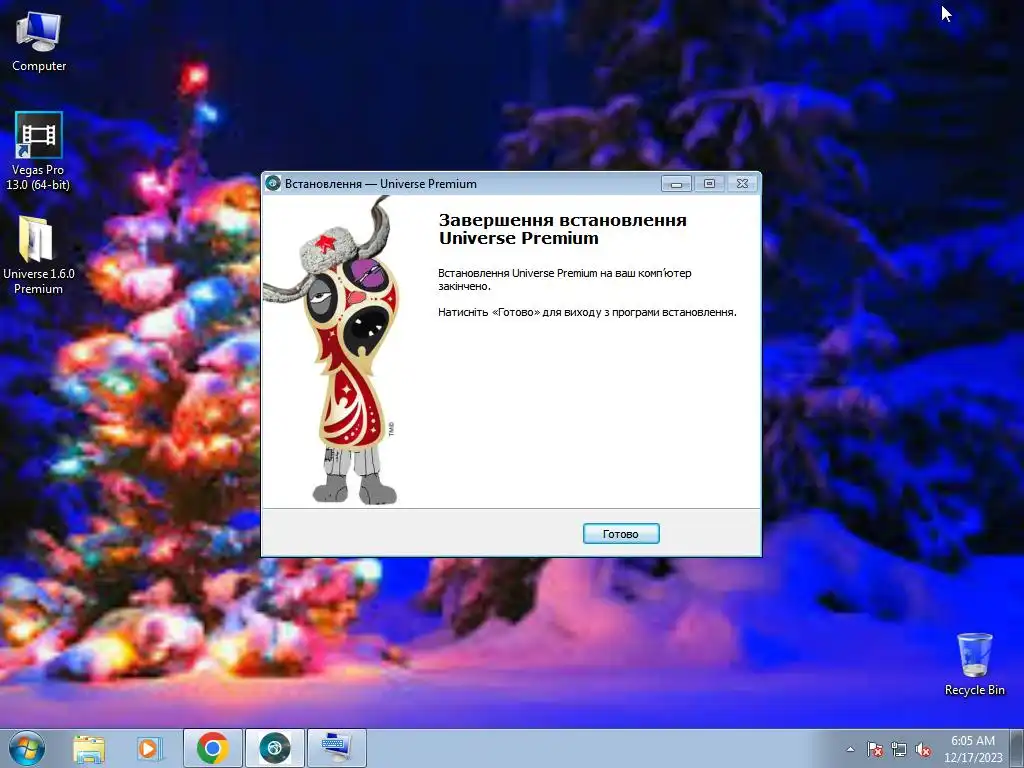The image size is (1024, 768).
Task: Show hidden tray icons arrow
Action: 850,749
